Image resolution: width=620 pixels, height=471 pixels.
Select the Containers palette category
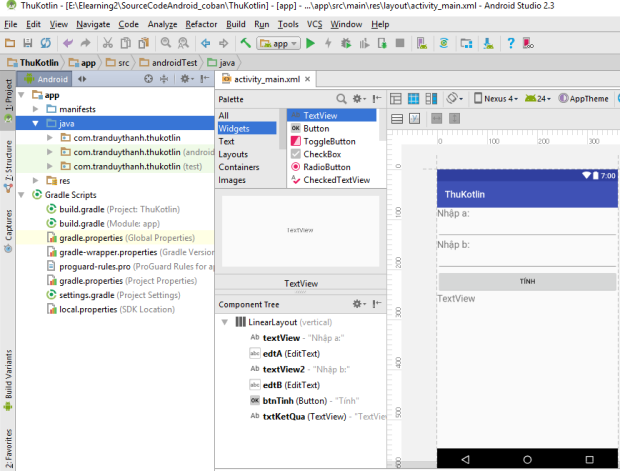tap(239, 167)
